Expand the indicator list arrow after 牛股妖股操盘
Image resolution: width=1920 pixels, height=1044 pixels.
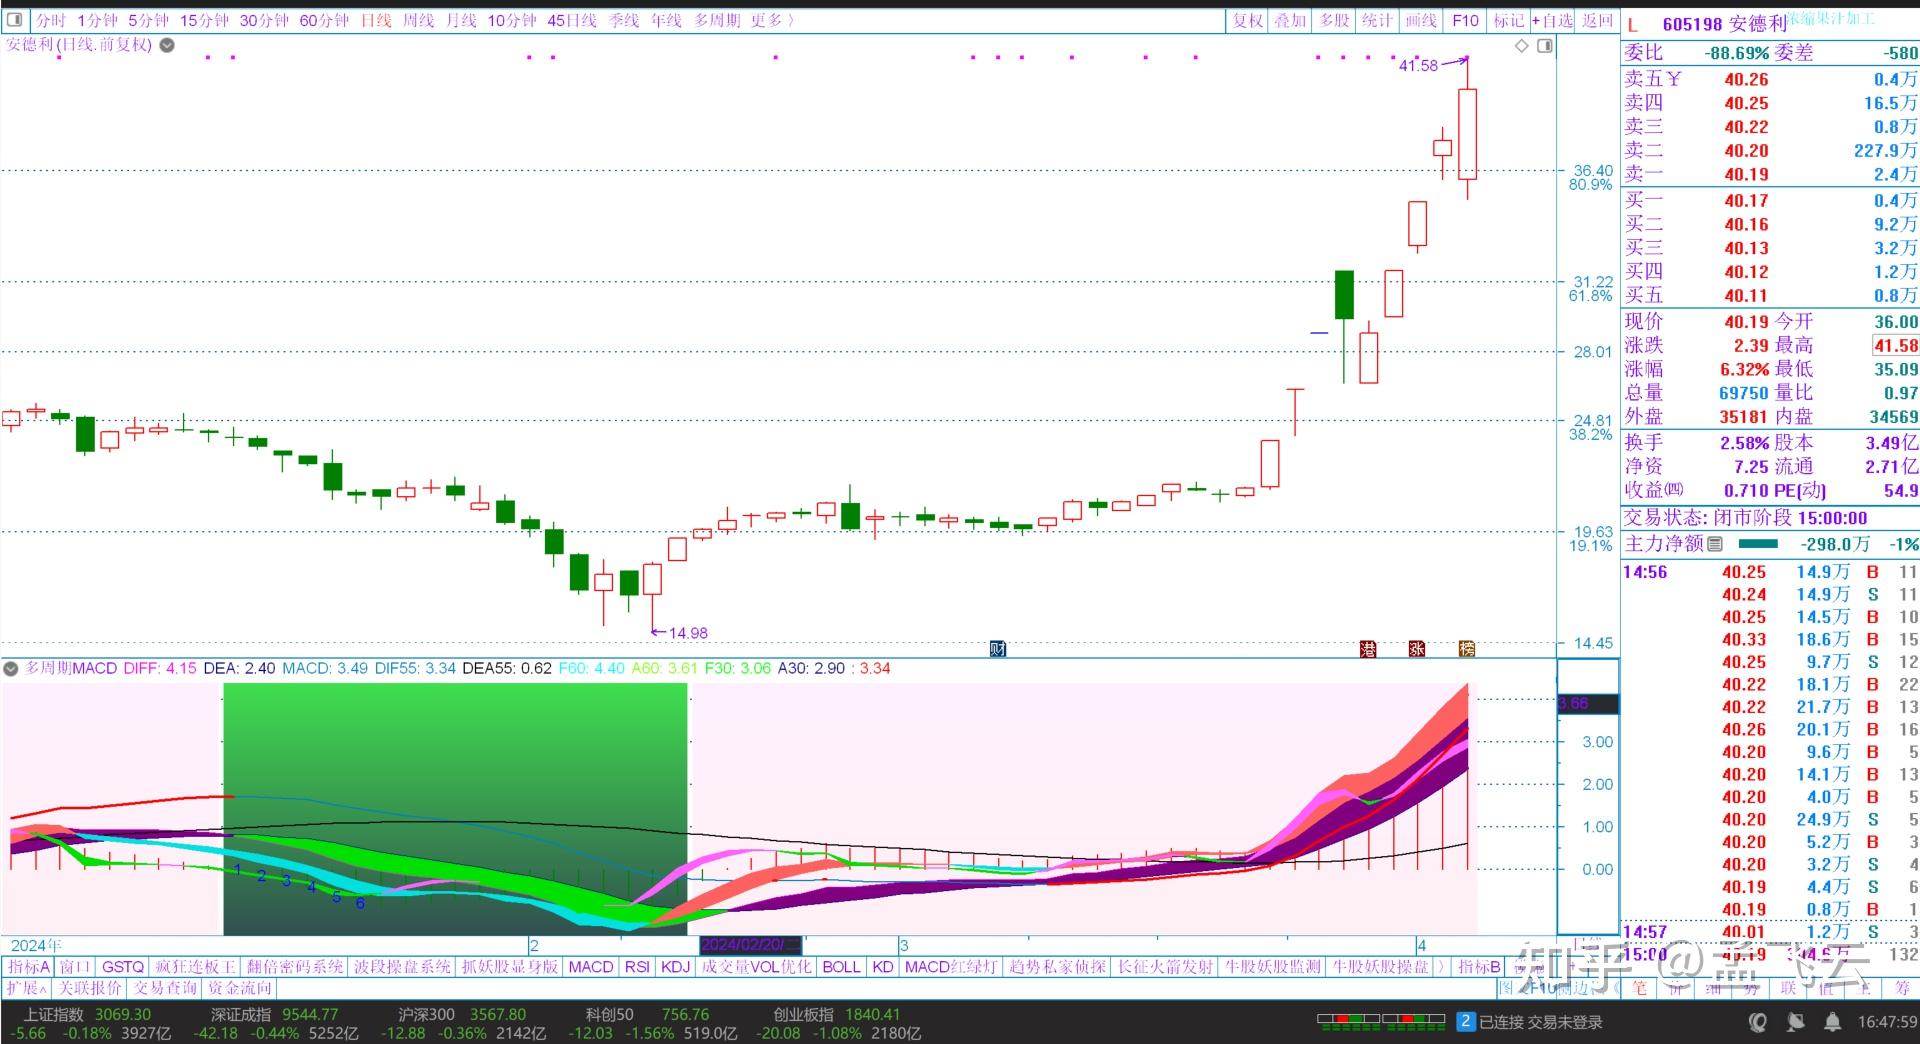pos(1440,967)
